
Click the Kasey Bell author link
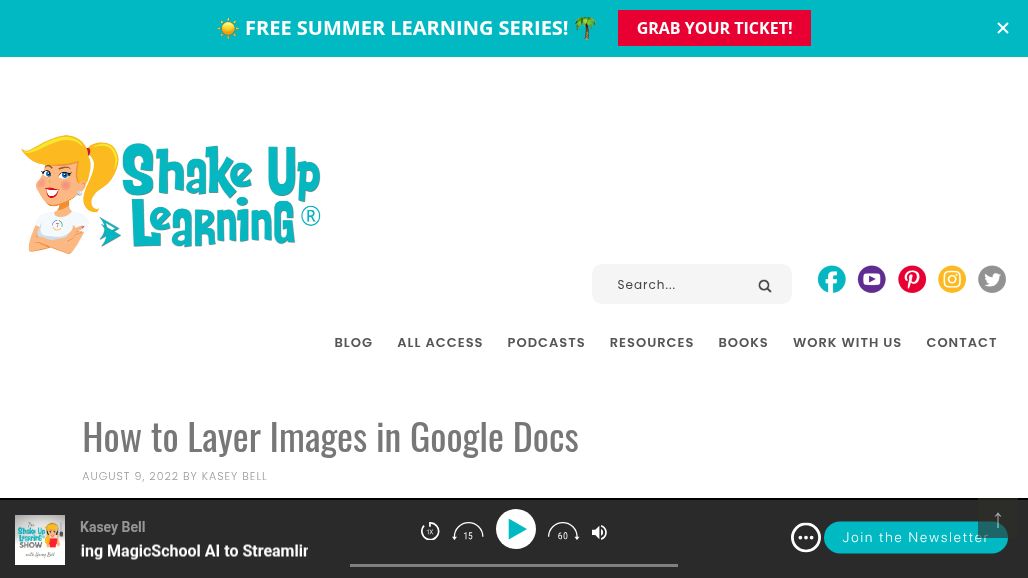coord(234,476)
